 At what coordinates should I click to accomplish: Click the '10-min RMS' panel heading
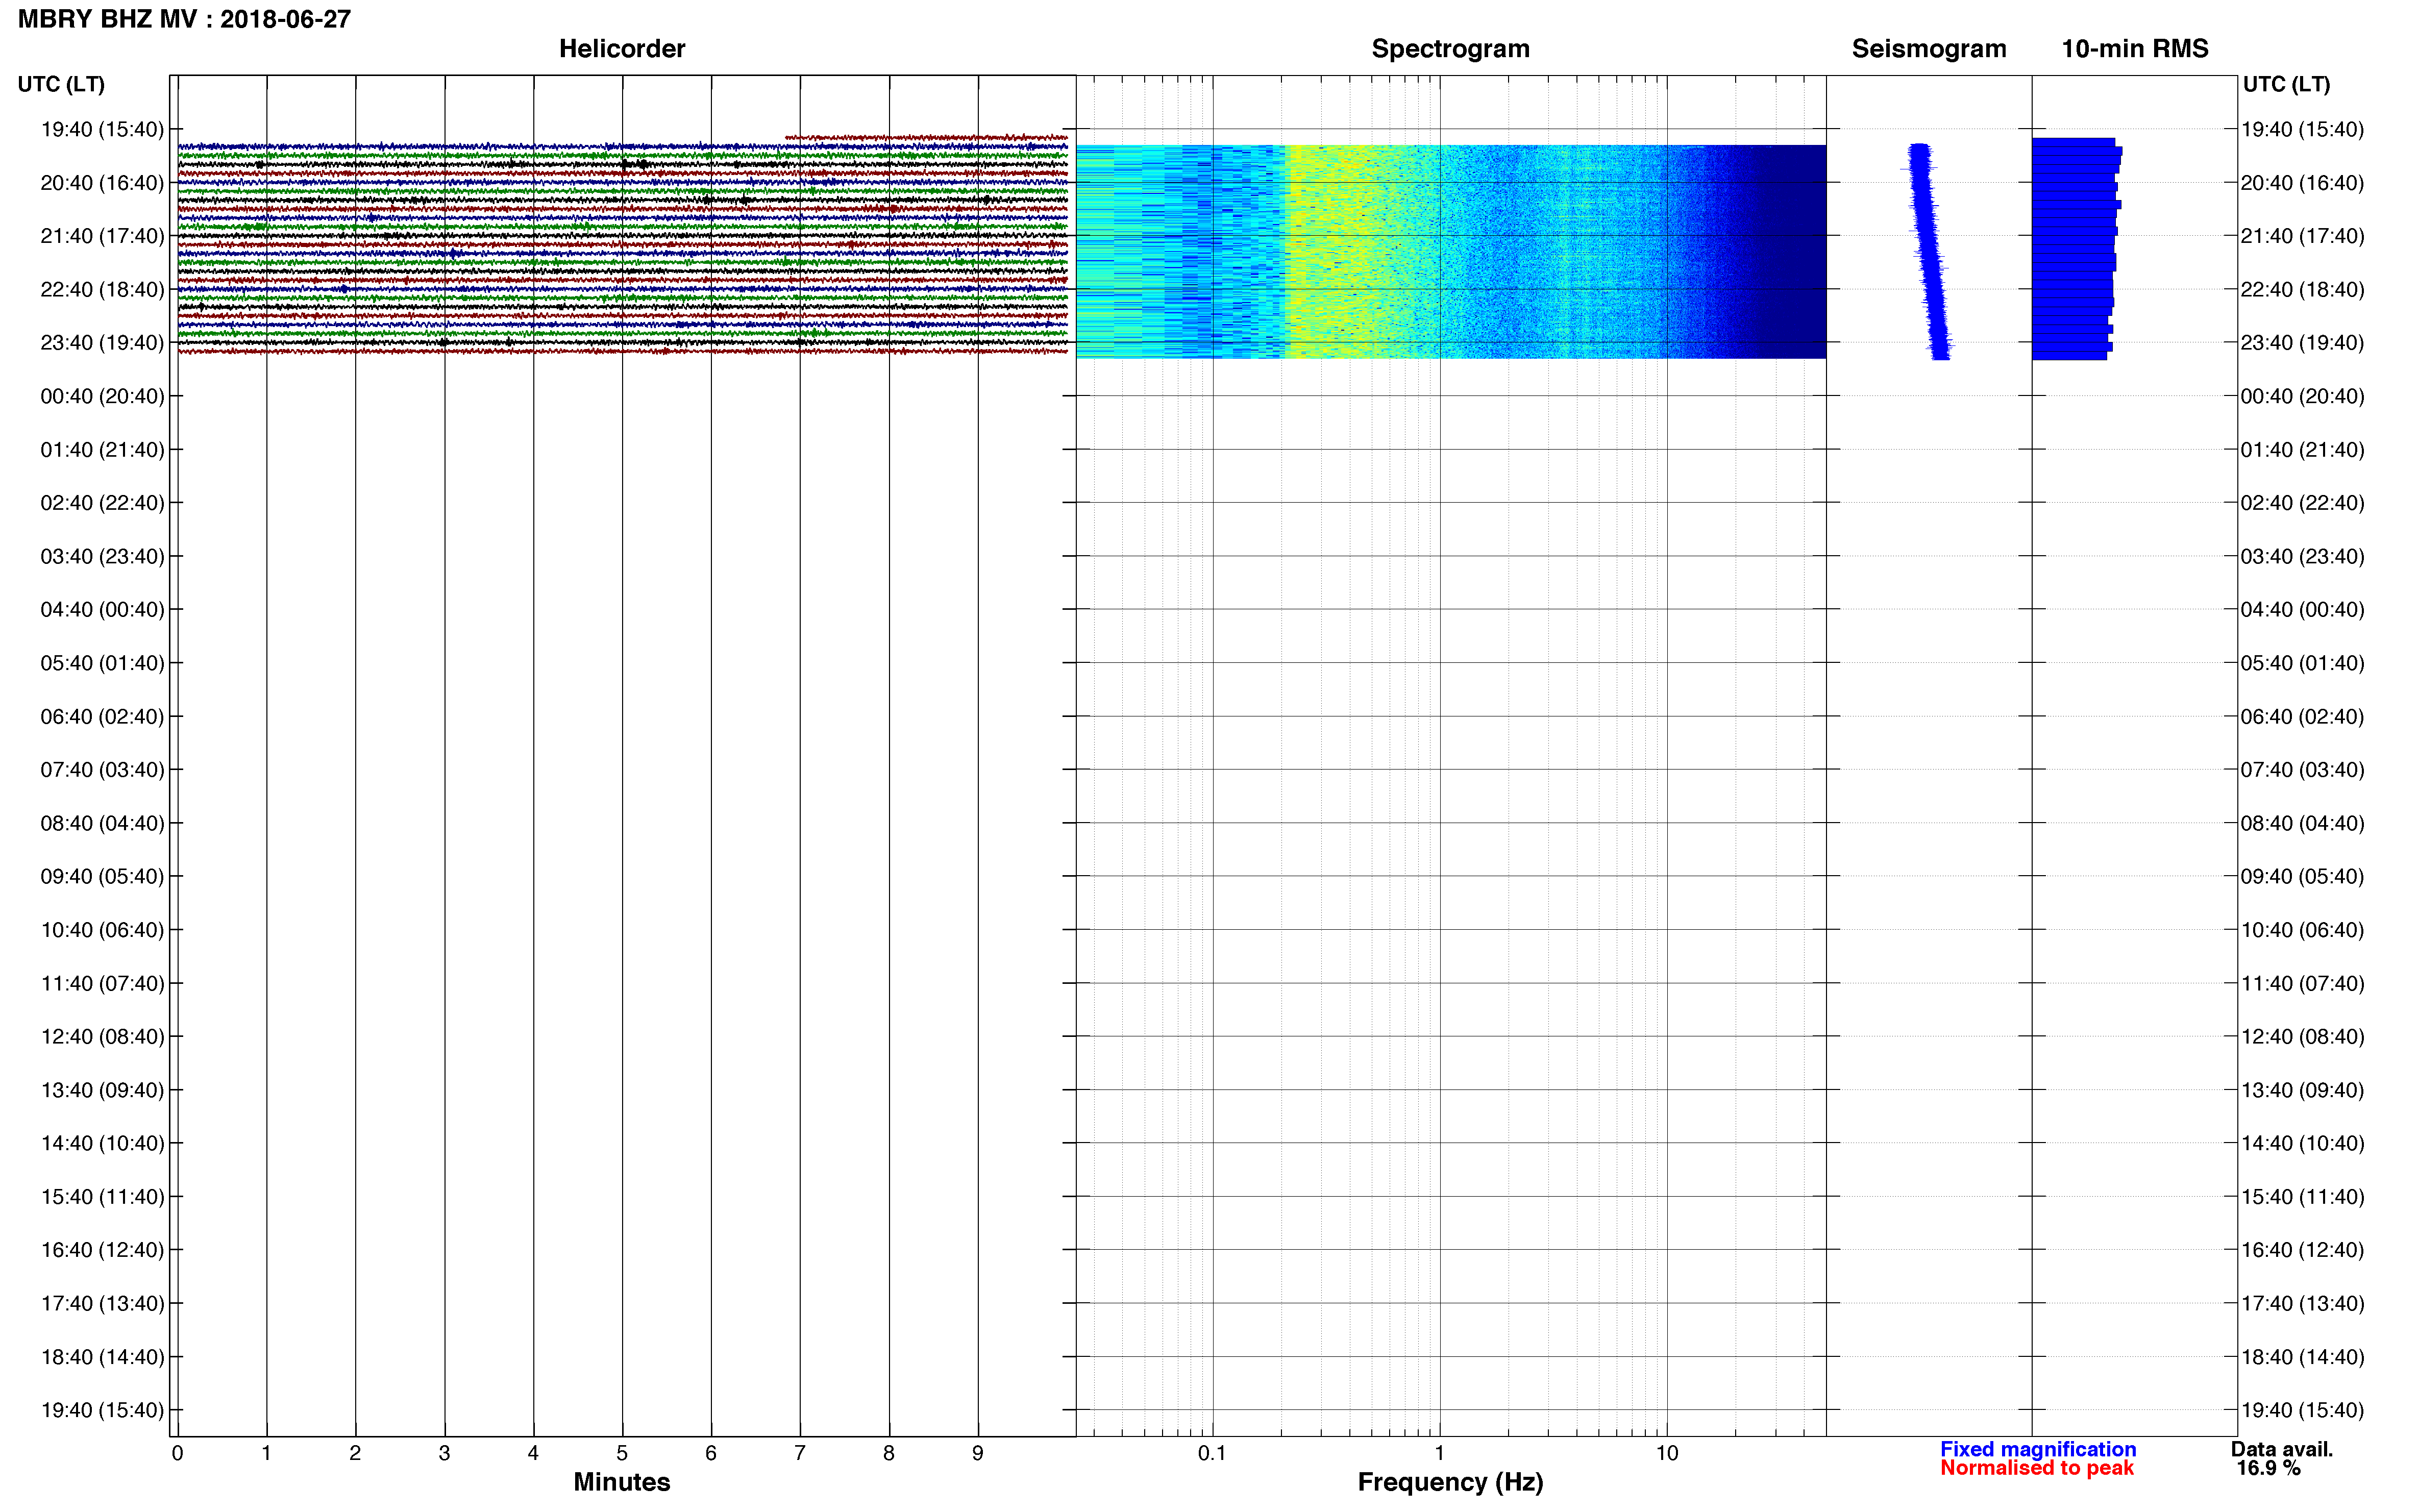(2135, 48)
